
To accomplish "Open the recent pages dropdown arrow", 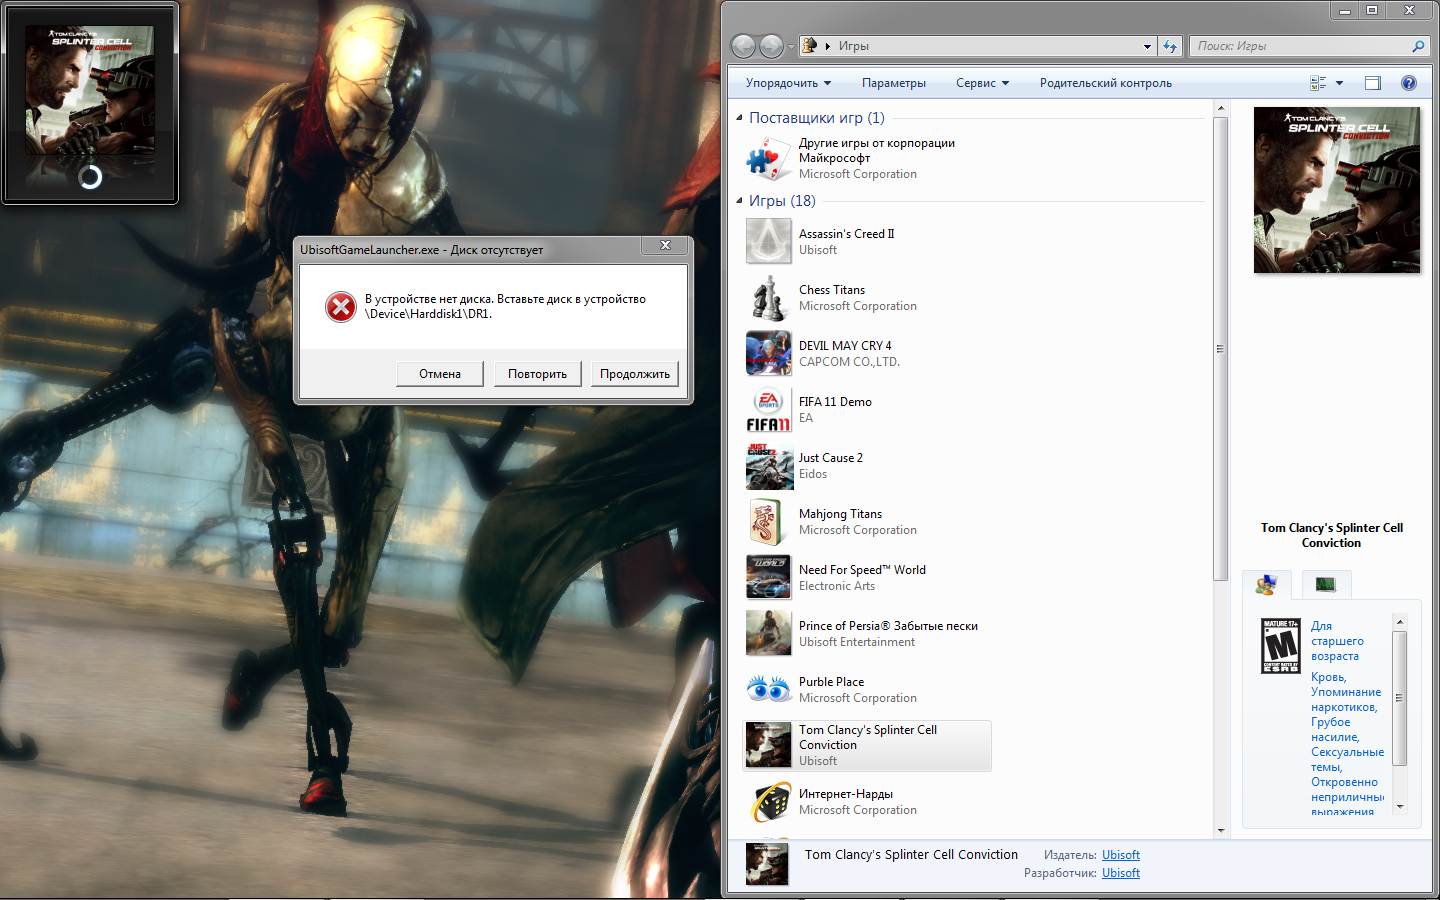I will tap(791, 46).
